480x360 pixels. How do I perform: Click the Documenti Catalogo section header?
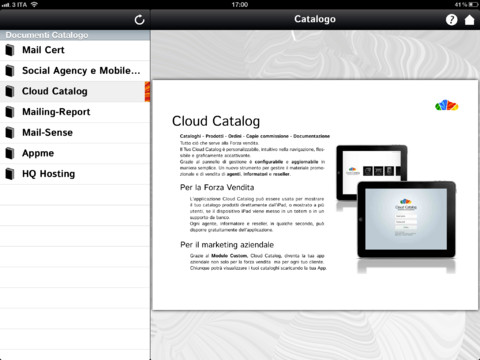[x=75, y=35]
